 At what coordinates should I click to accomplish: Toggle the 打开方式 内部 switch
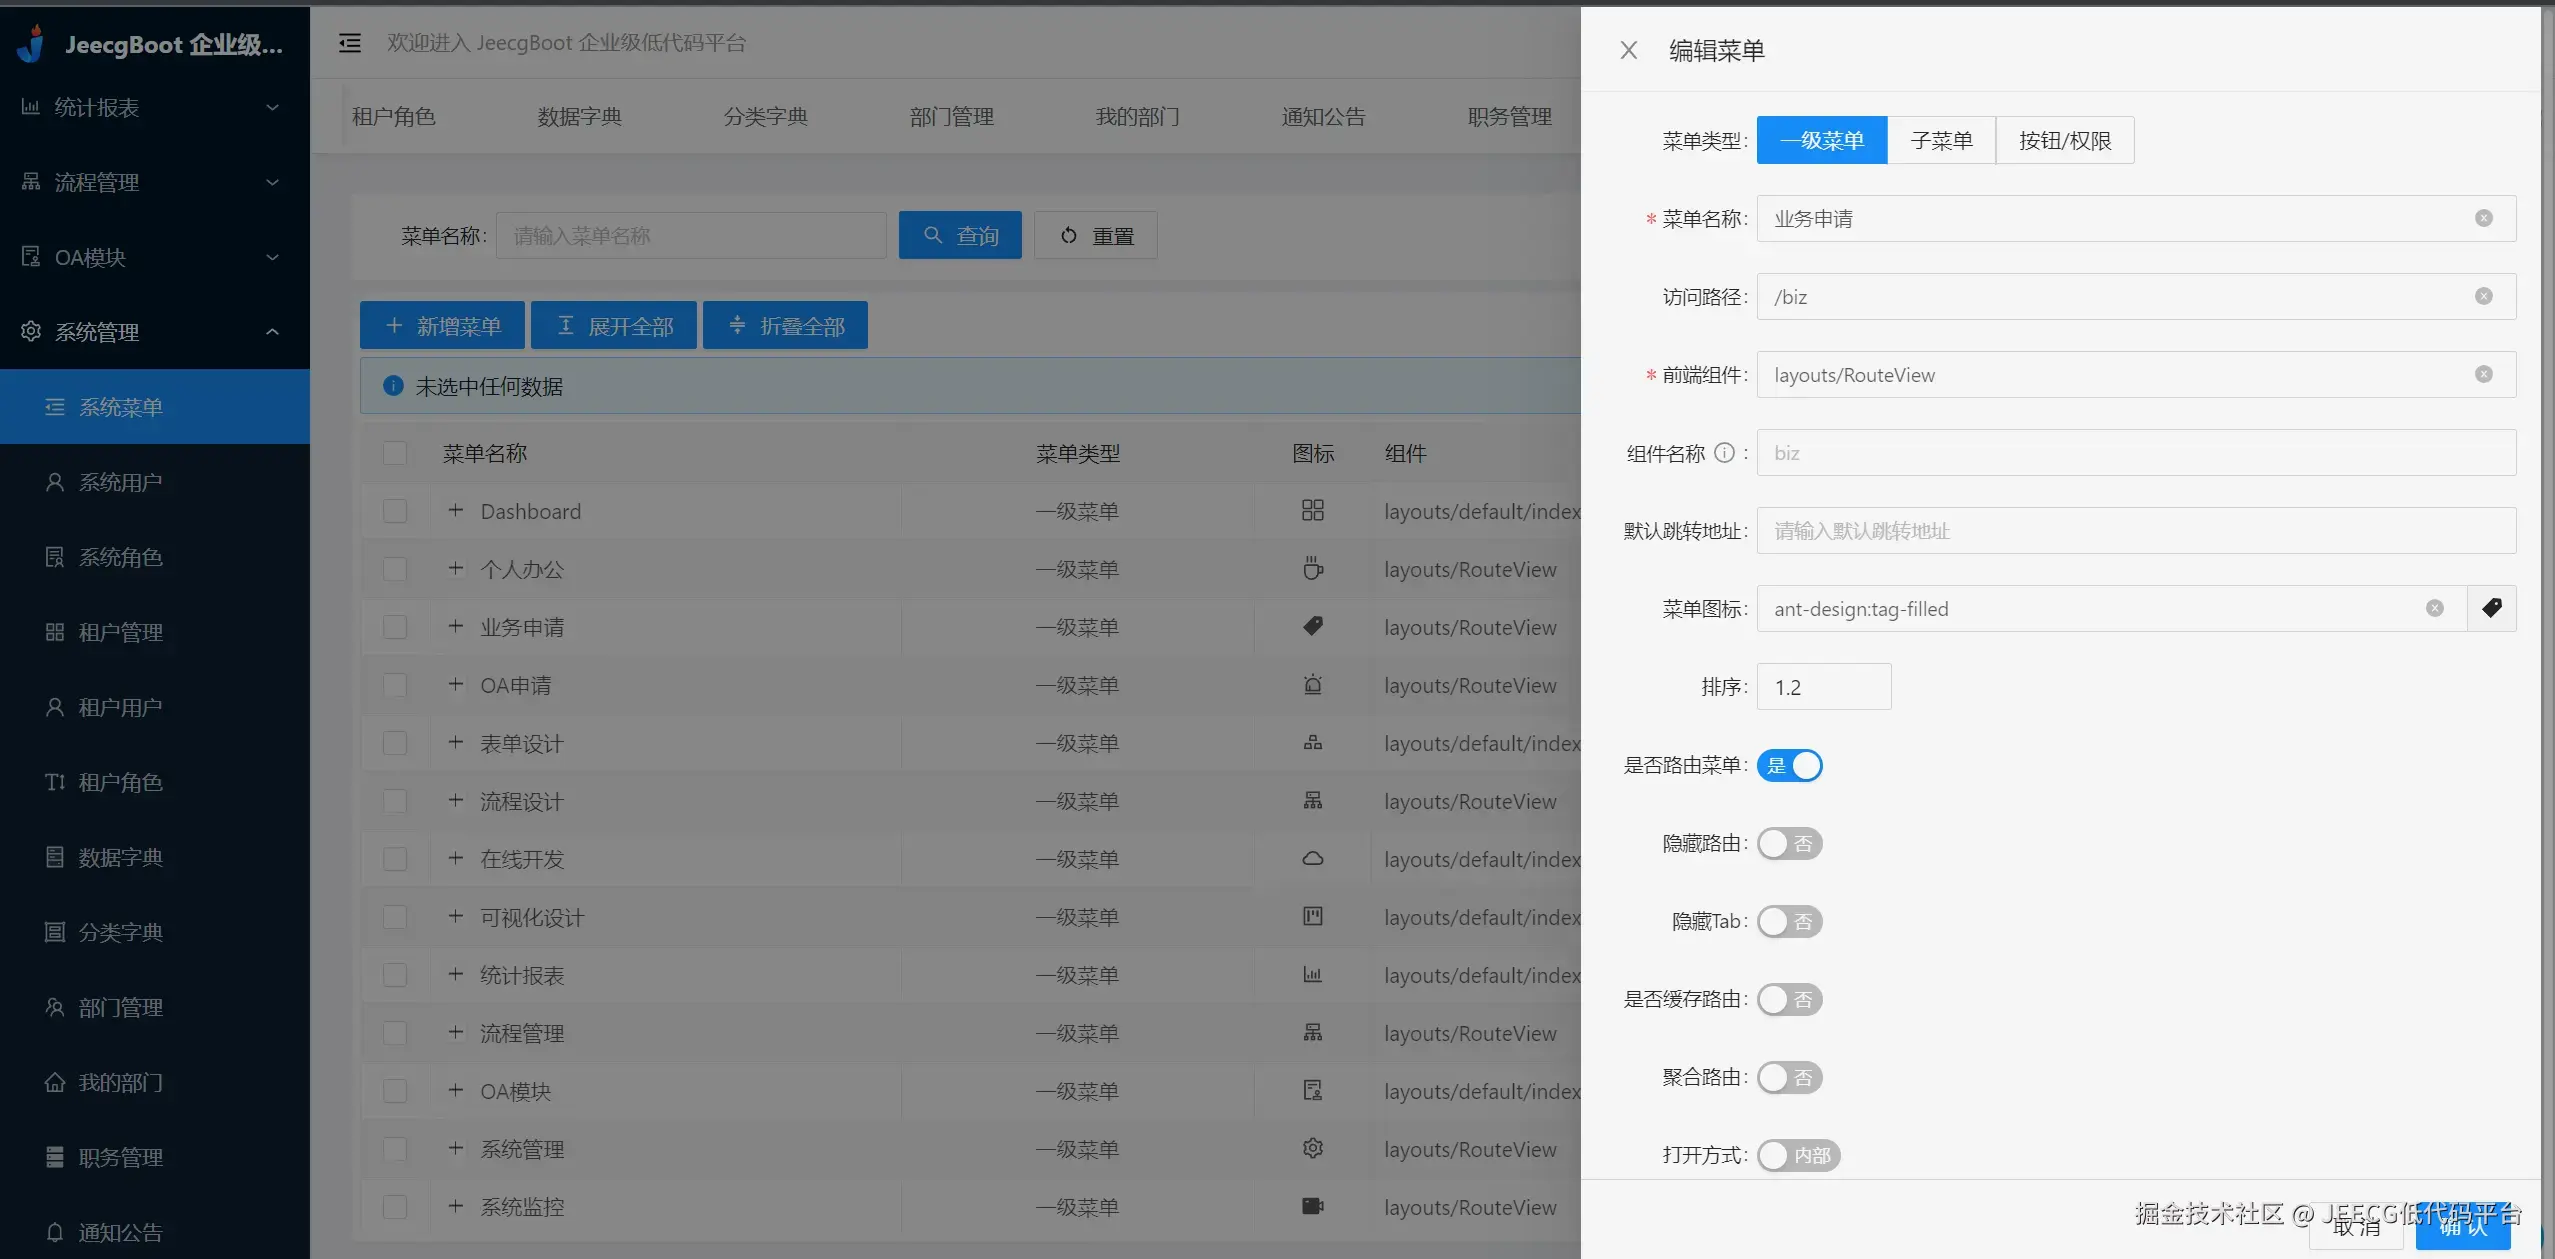(x=1797, y=1155)
